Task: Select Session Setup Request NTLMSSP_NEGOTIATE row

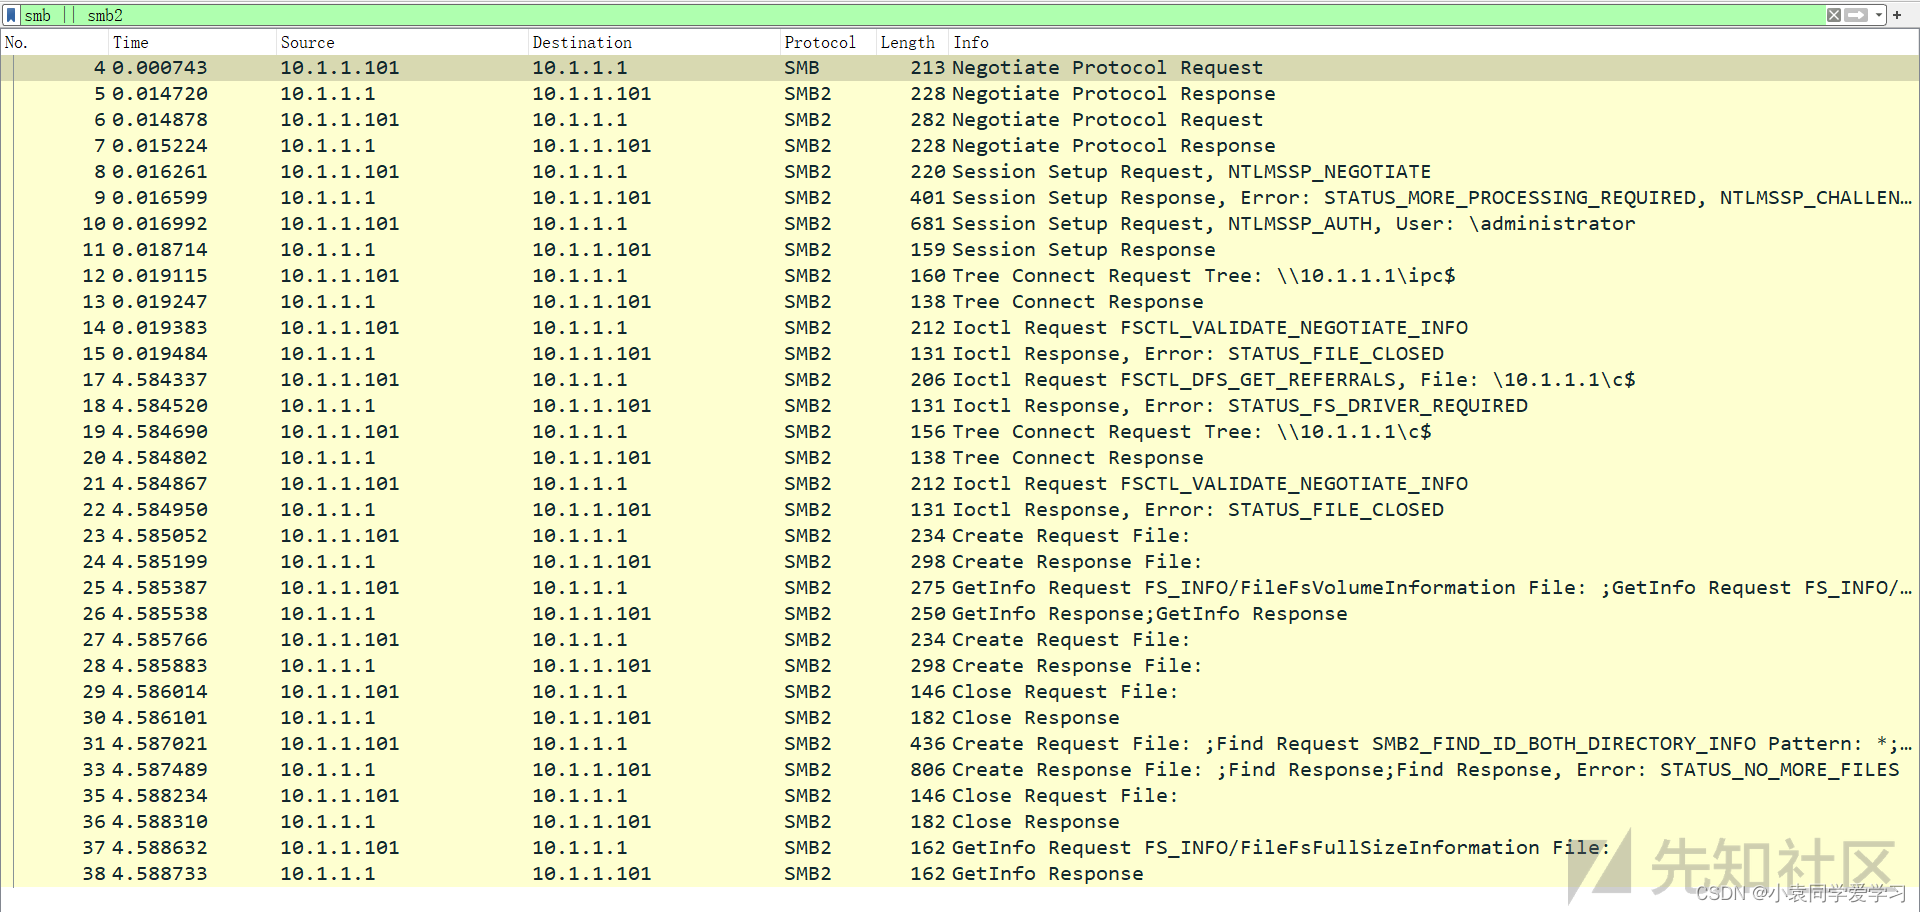Action: (x=960, y=172)
